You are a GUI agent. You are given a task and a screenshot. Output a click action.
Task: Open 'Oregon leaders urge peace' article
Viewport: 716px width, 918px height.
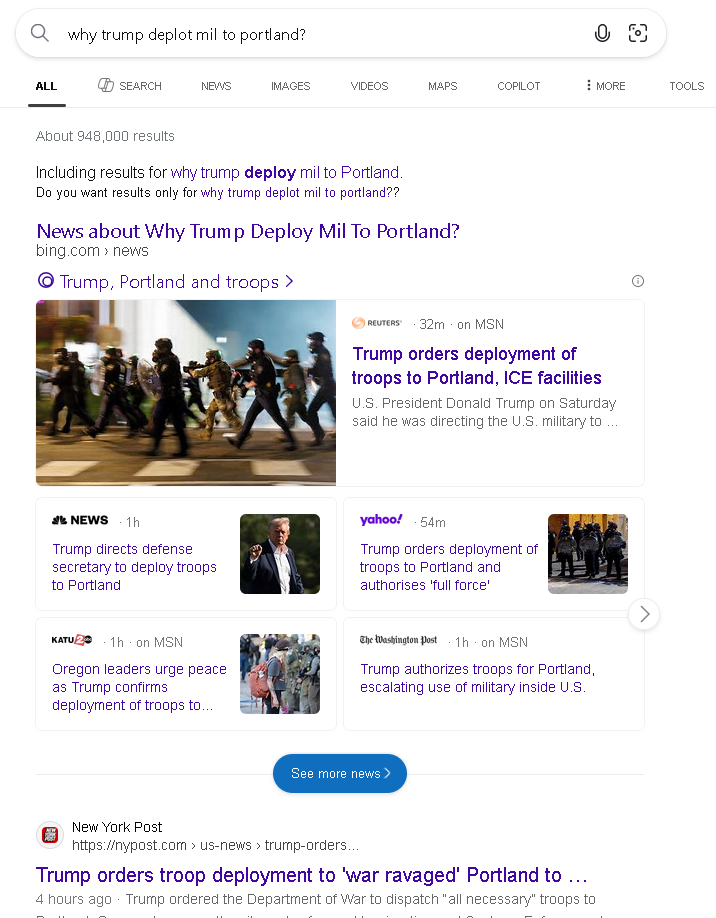pyautogui.click(x=139, y=687)
